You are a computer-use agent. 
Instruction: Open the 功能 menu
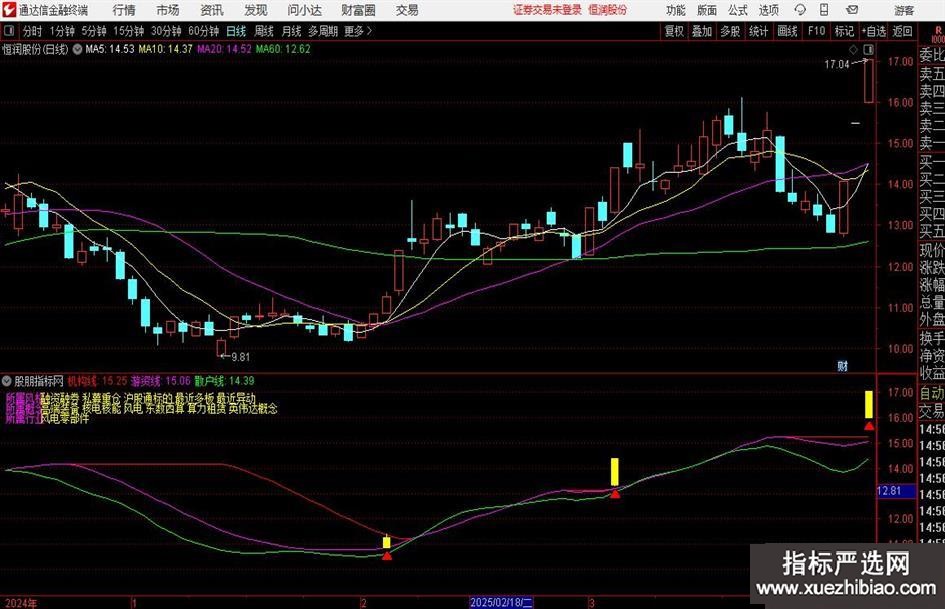click(676, 10)
